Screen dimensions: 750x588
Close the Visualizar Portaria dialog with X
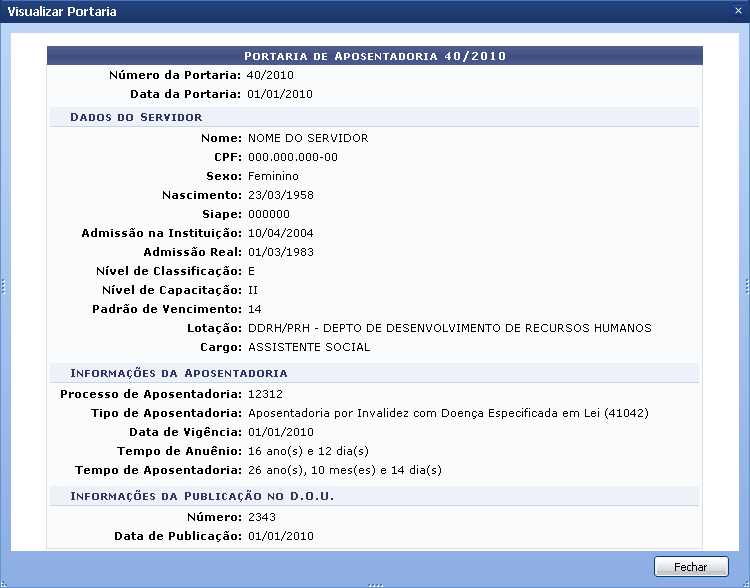tap(737, 11)
